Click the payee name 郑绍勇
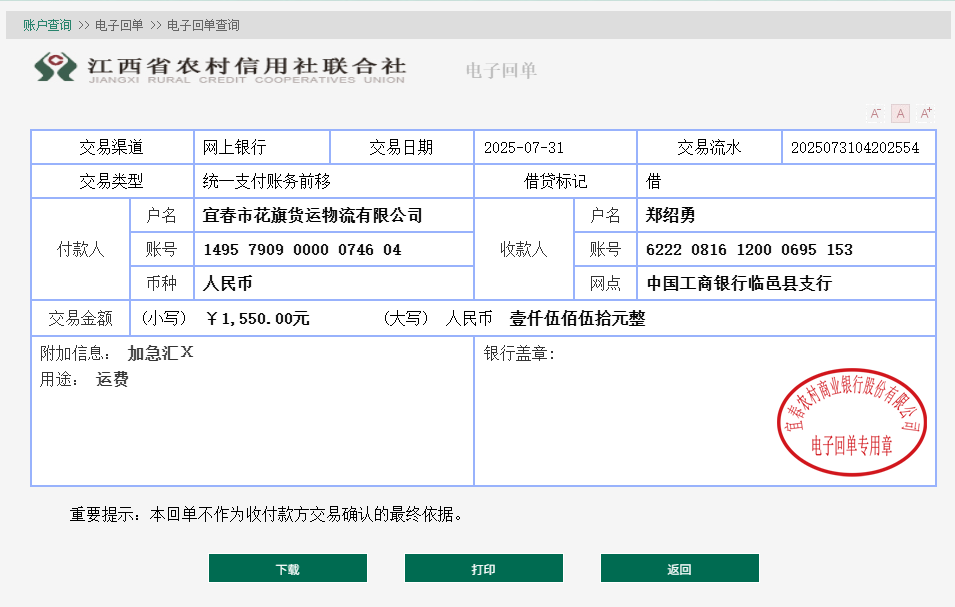955x607 pixels. [670, 216]
